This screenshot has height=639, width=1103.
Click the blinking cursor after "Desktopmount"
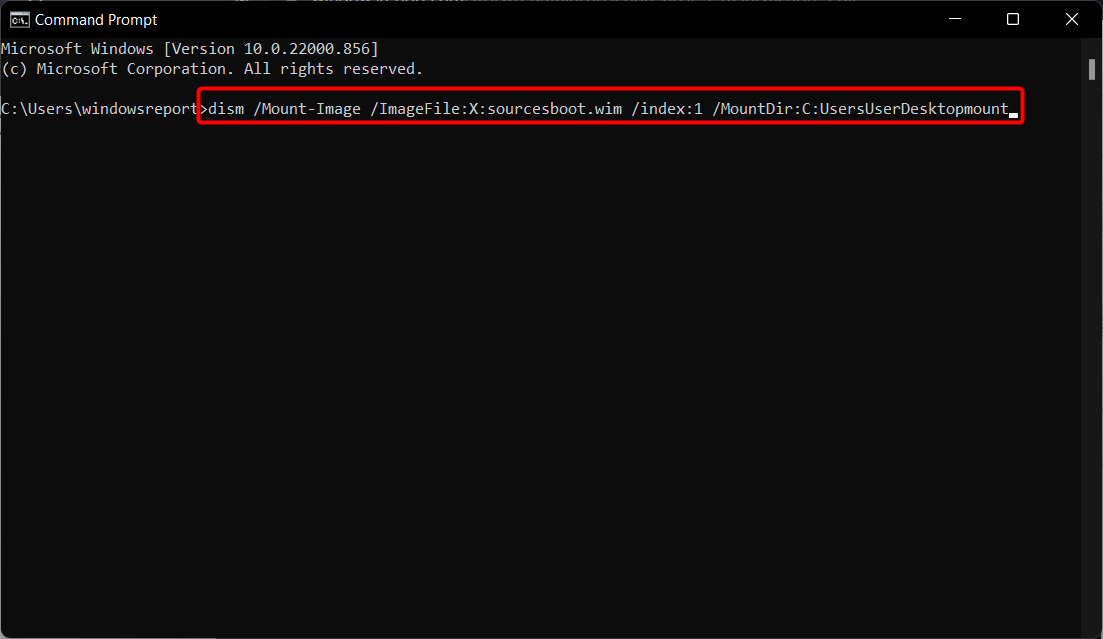coord(1014,115)
